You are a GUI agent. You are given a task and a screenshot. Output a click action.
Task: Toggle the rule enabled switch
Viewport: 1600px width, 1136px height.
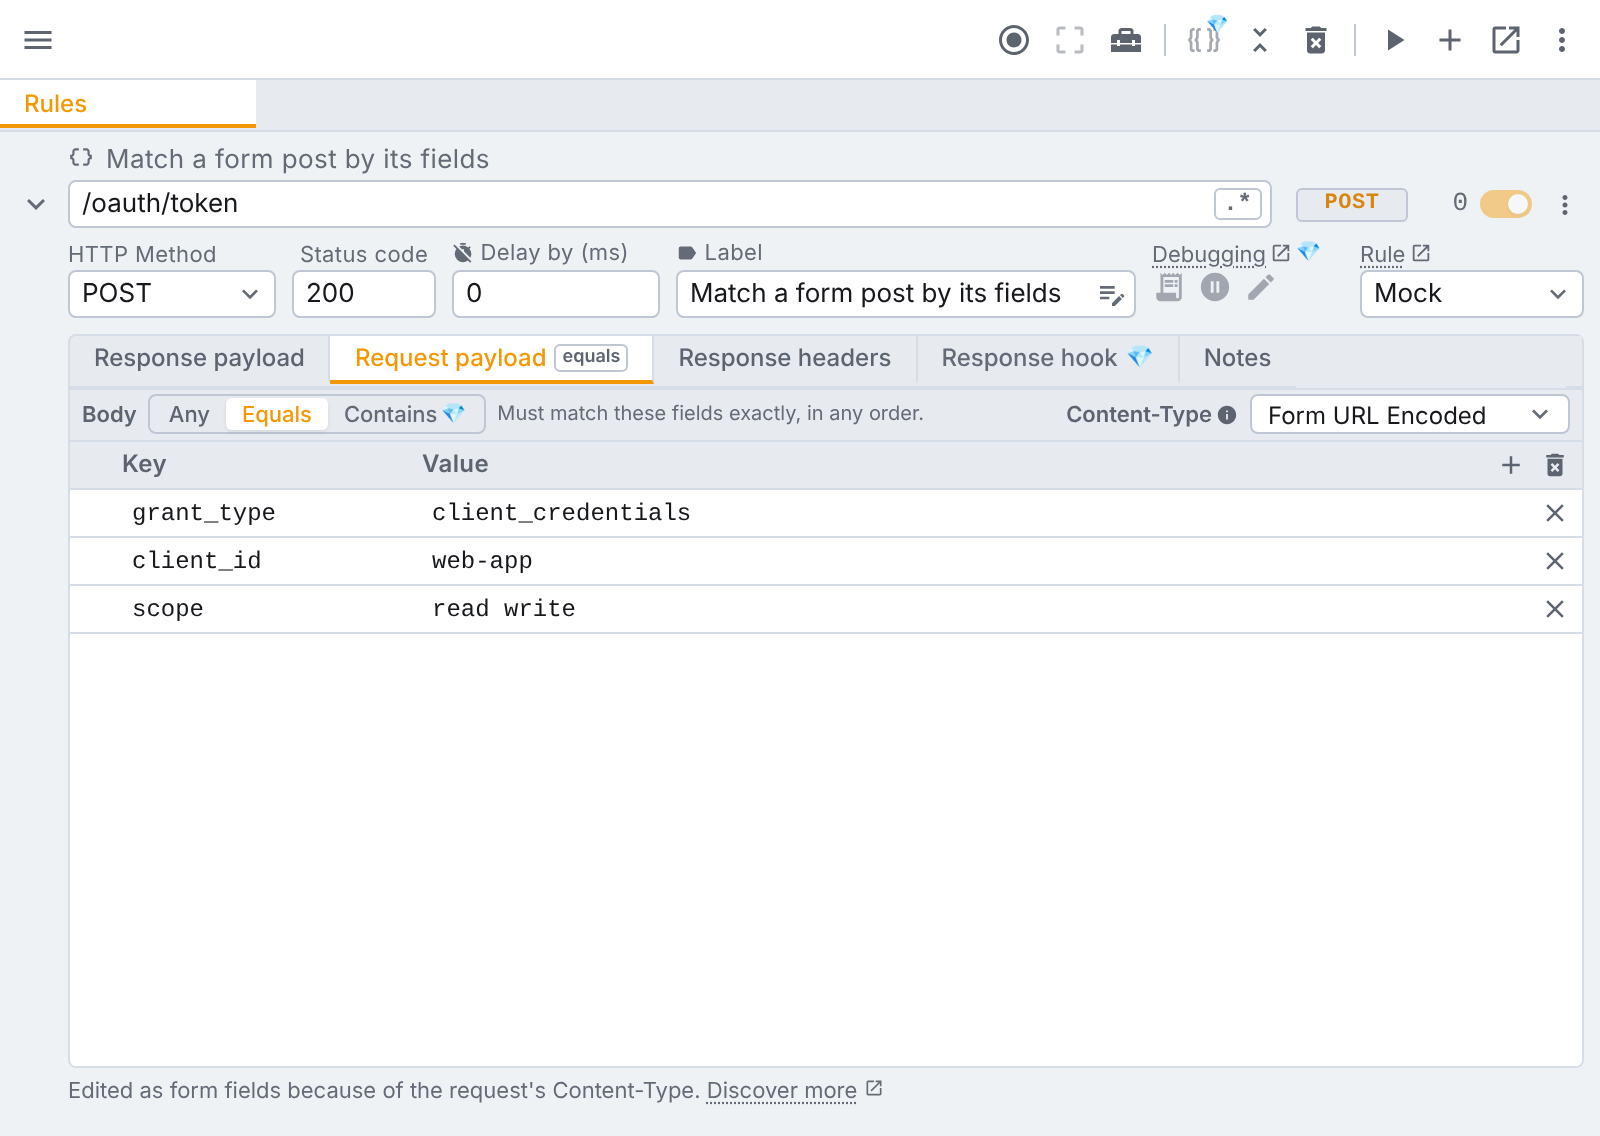(x=1506, y=204)
